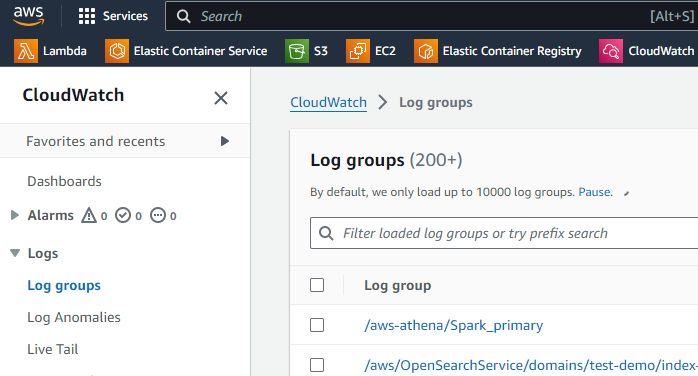Screen dimensions: 698x376
Task: Open the Services grid menu icon
Action: tap(87, 16)
